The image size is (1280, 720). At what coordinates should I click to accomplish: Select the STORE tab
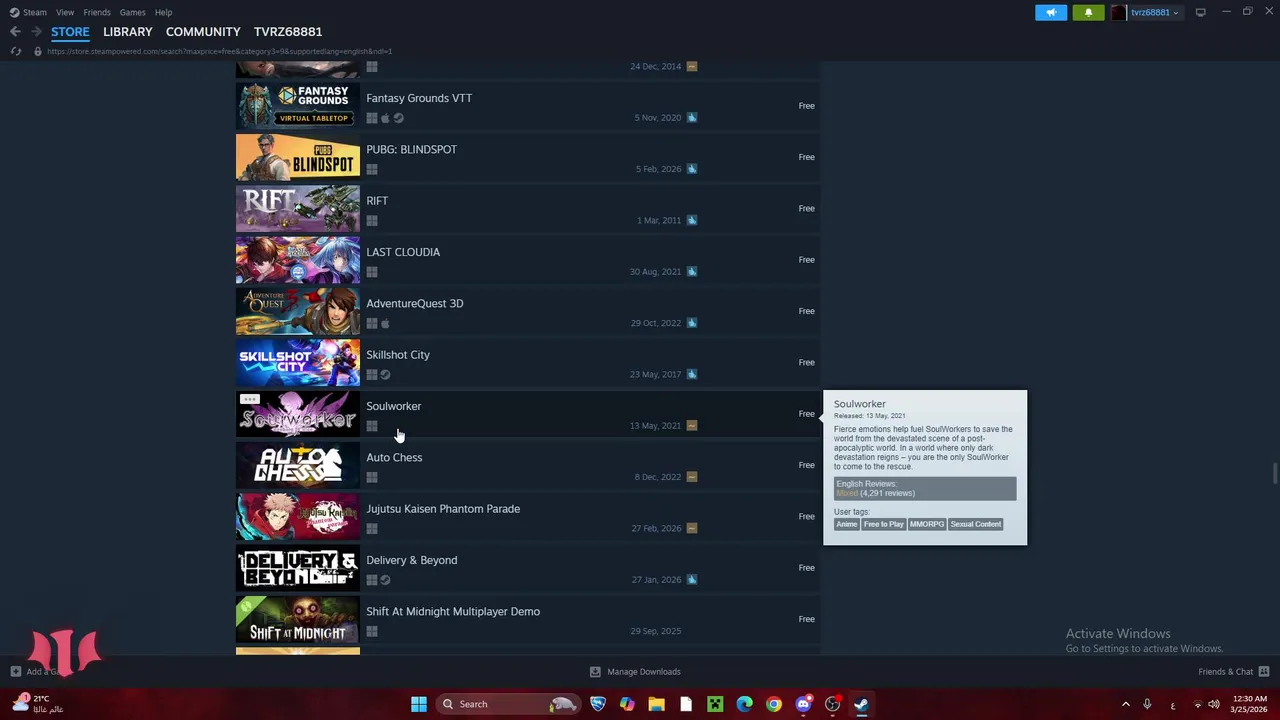click(70, 32)
